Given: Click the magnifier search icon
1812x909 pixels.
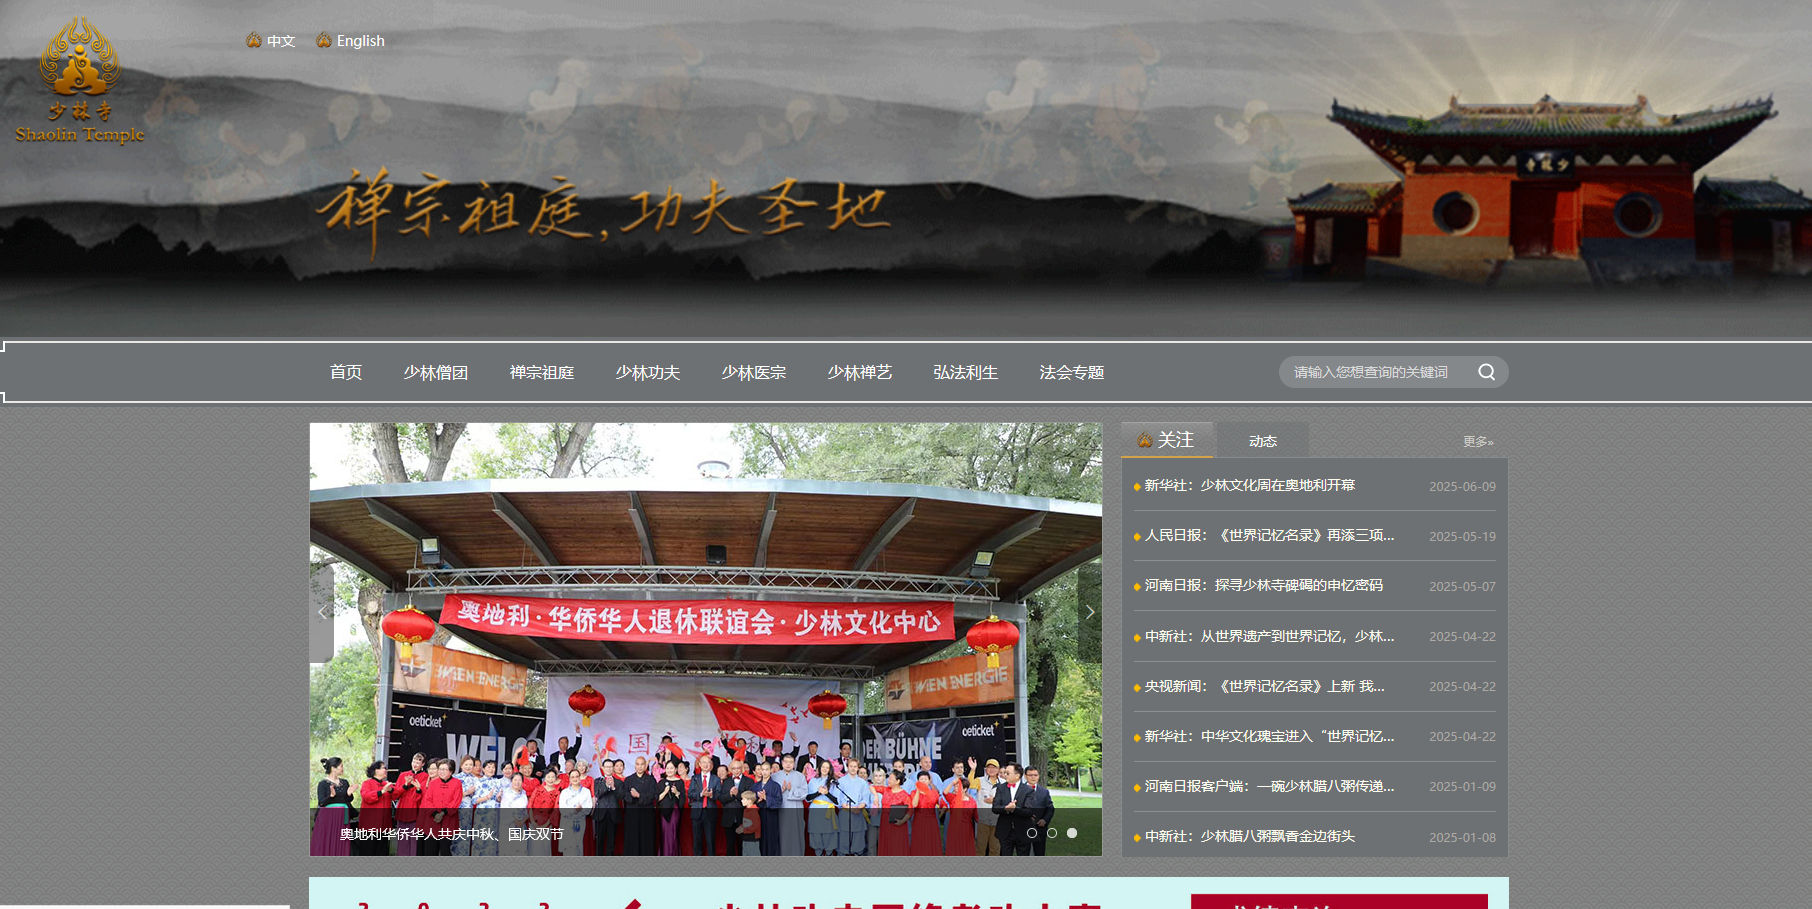Looking at the screenshot, I should pos(1487,371).
